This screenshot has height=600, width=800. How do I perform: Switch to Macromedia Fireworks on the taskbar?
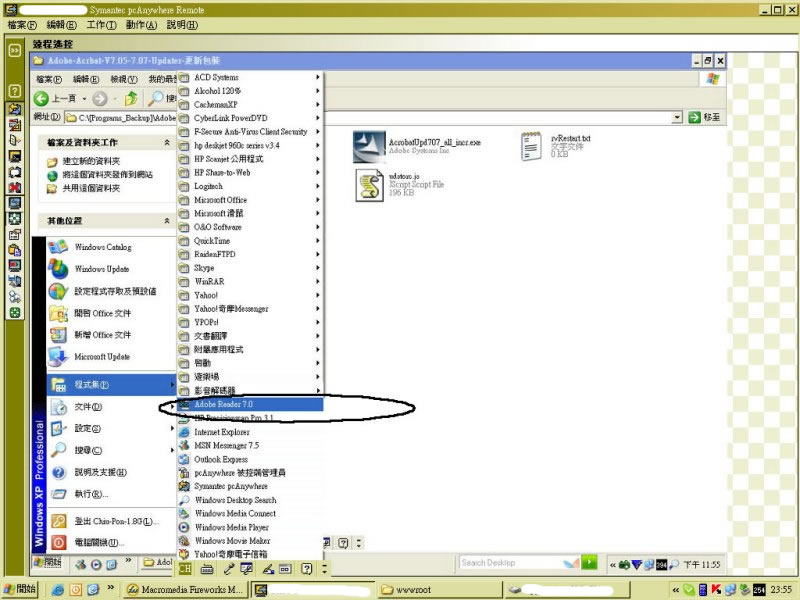tap(186, 590)
